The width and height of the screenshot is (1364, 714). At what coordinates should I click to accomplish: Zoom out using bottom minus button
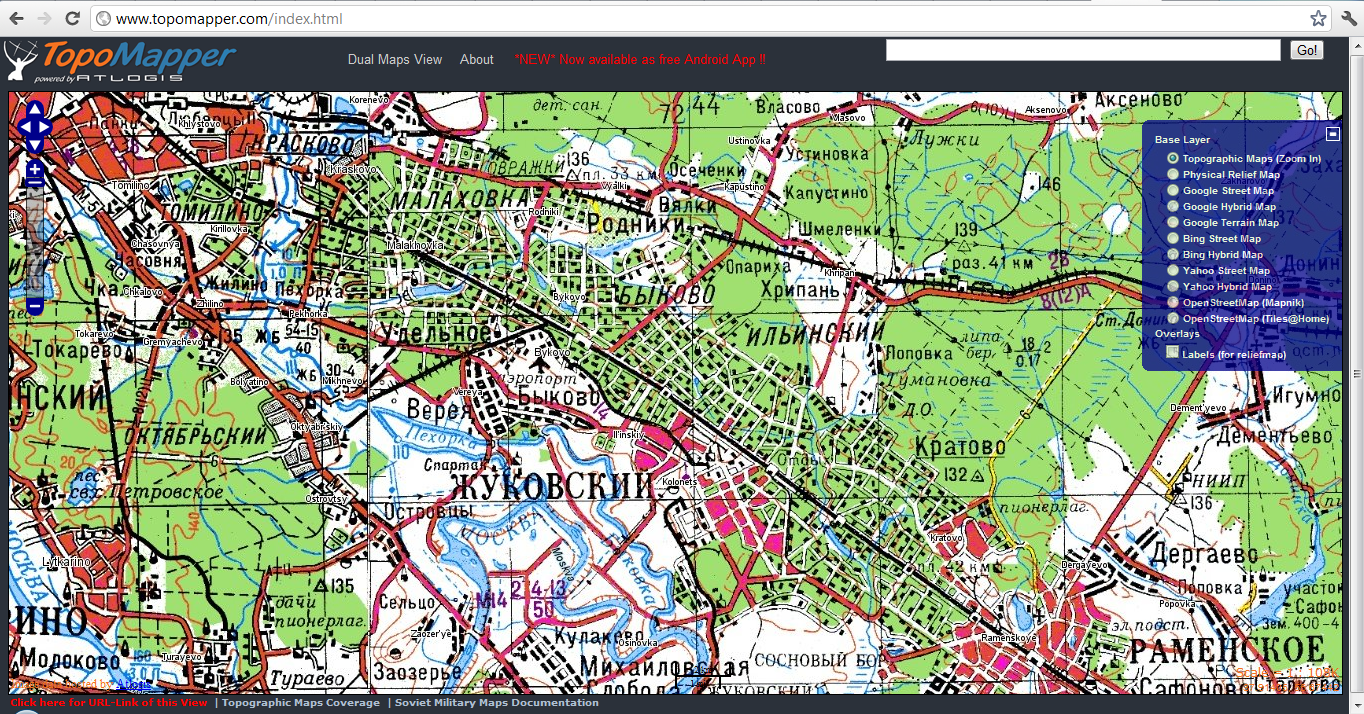pos(35,306)
